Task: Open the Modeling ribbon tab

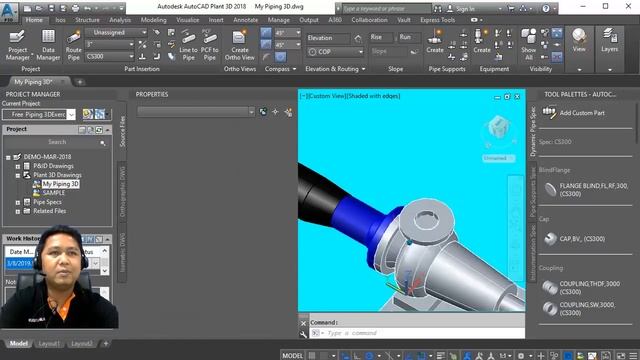Action: coord(153,20)
